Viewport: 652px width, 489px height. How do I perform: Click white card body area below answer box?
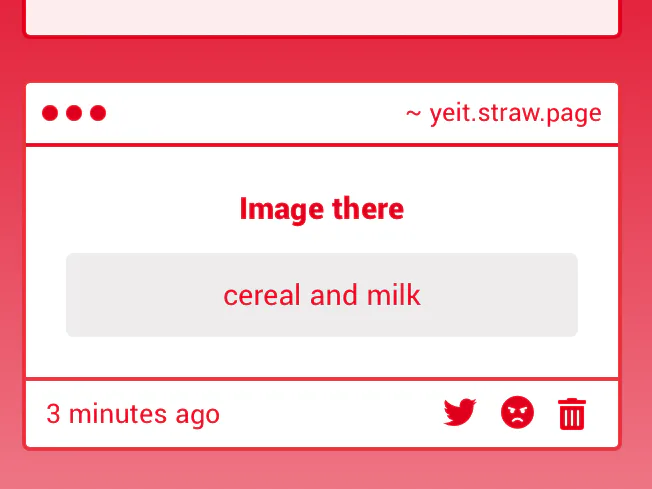(322, 357)
